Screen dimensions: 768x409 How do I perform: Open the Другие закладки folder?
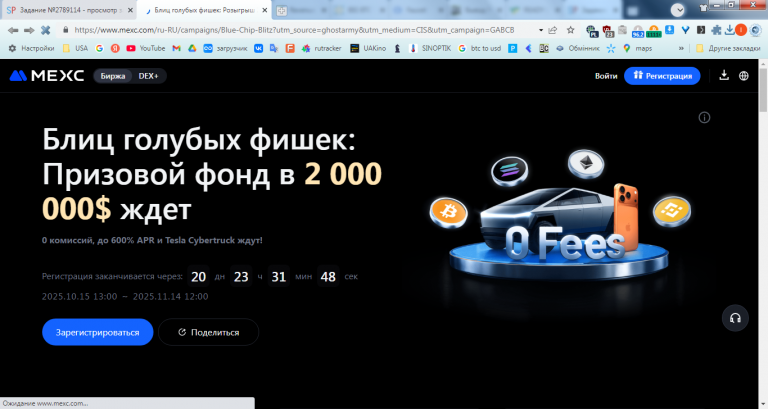click(728, 48)
